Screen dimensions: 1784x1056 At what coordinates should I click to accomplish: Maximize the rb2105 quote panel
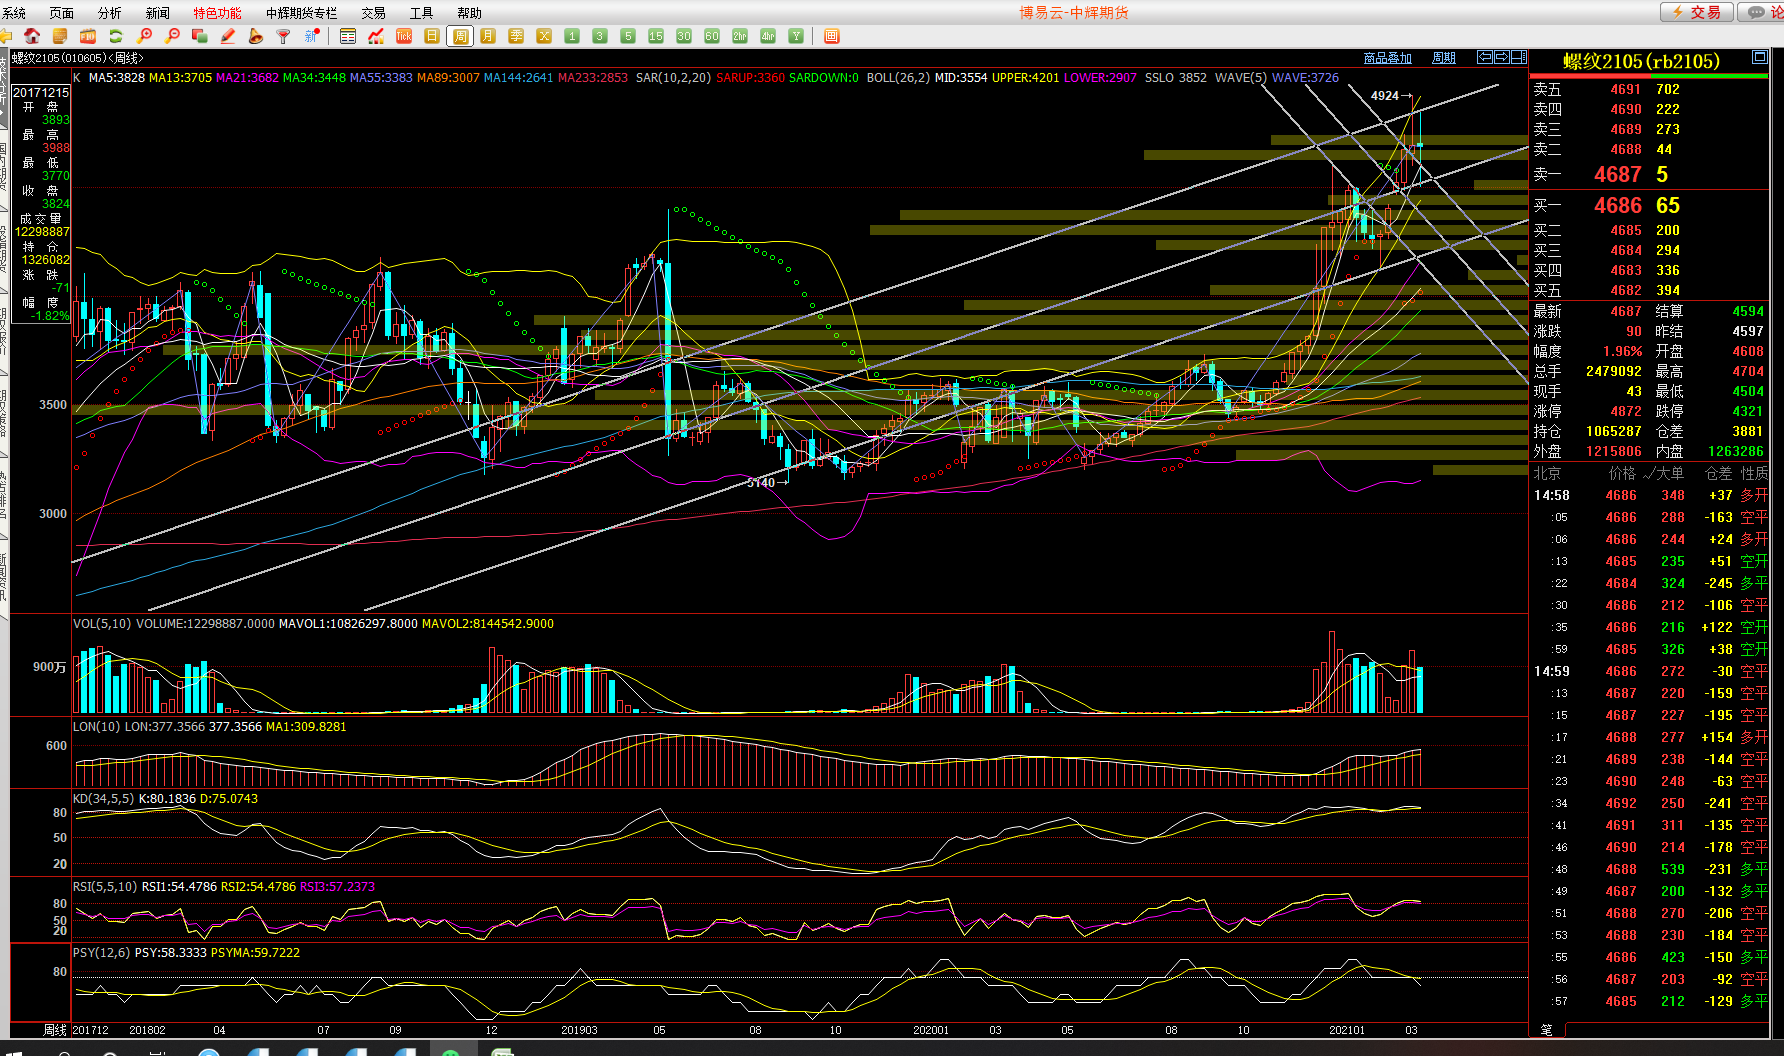(x=1759, y=57)
